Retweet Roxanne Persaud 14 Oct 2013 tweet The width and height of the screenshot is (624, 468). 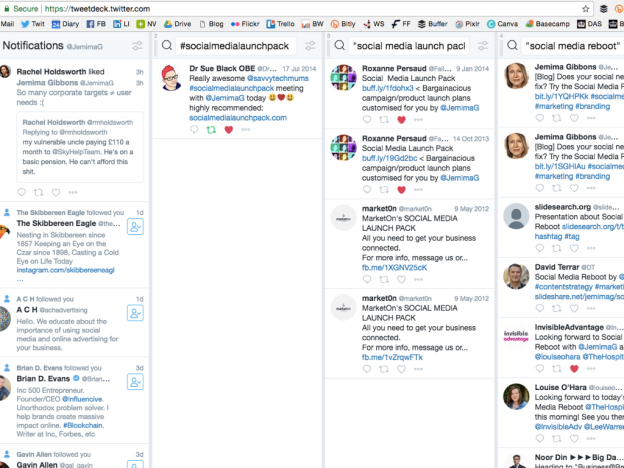tap(384, 189)
